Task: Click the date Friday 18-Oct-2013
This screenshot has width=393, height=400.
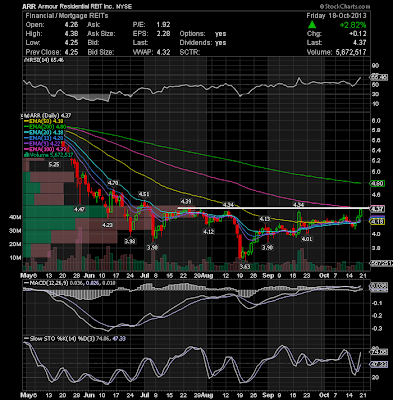Action: (336, 16)
